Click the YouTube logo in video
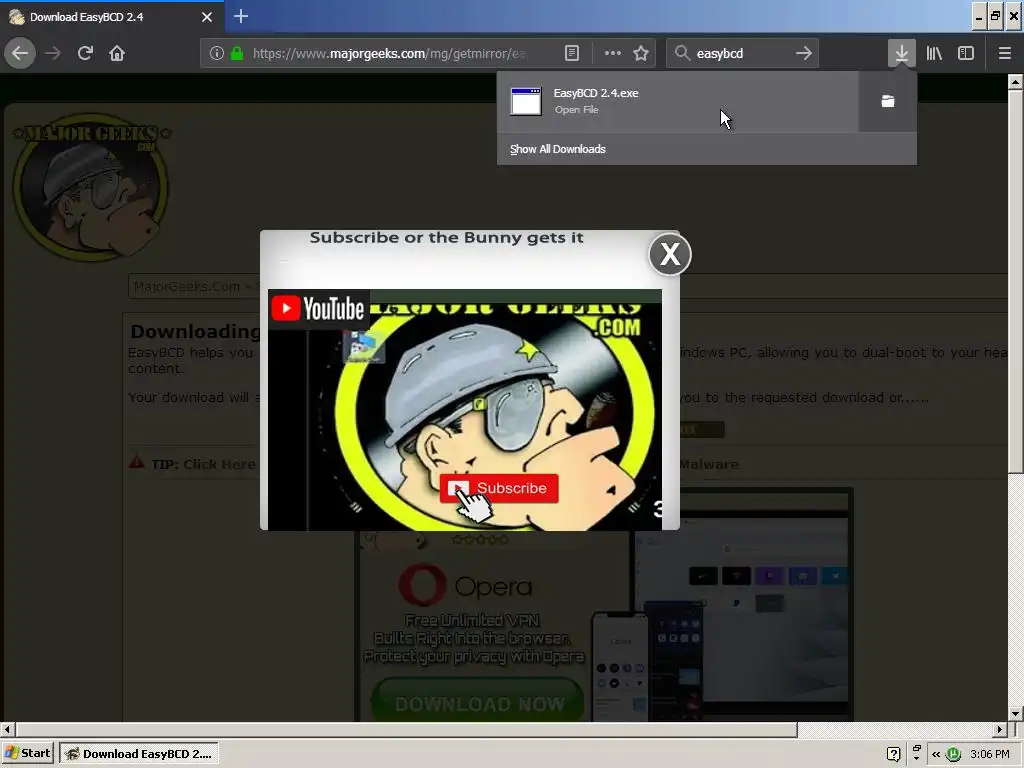Screen dimensions: 1024x768 point(319,309)
